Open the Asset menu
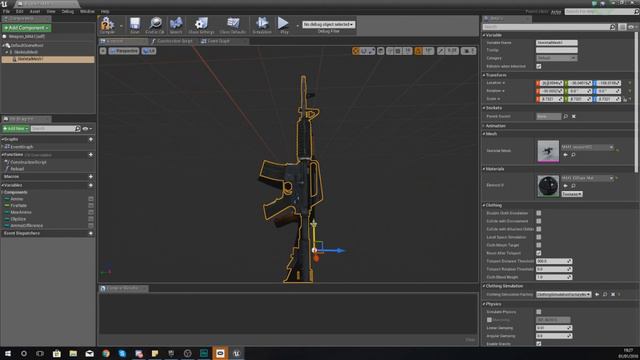Viewport: 640px width, 360px height. (x=35, y=11)
